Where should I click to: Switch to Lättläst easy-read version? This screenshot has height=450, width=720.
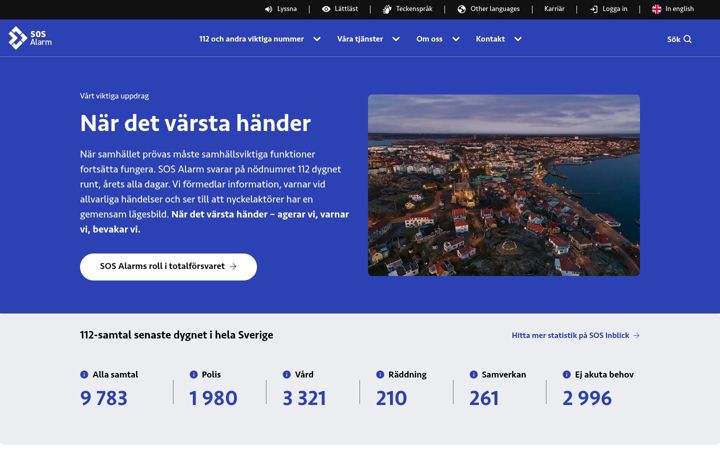pos(346,9)
